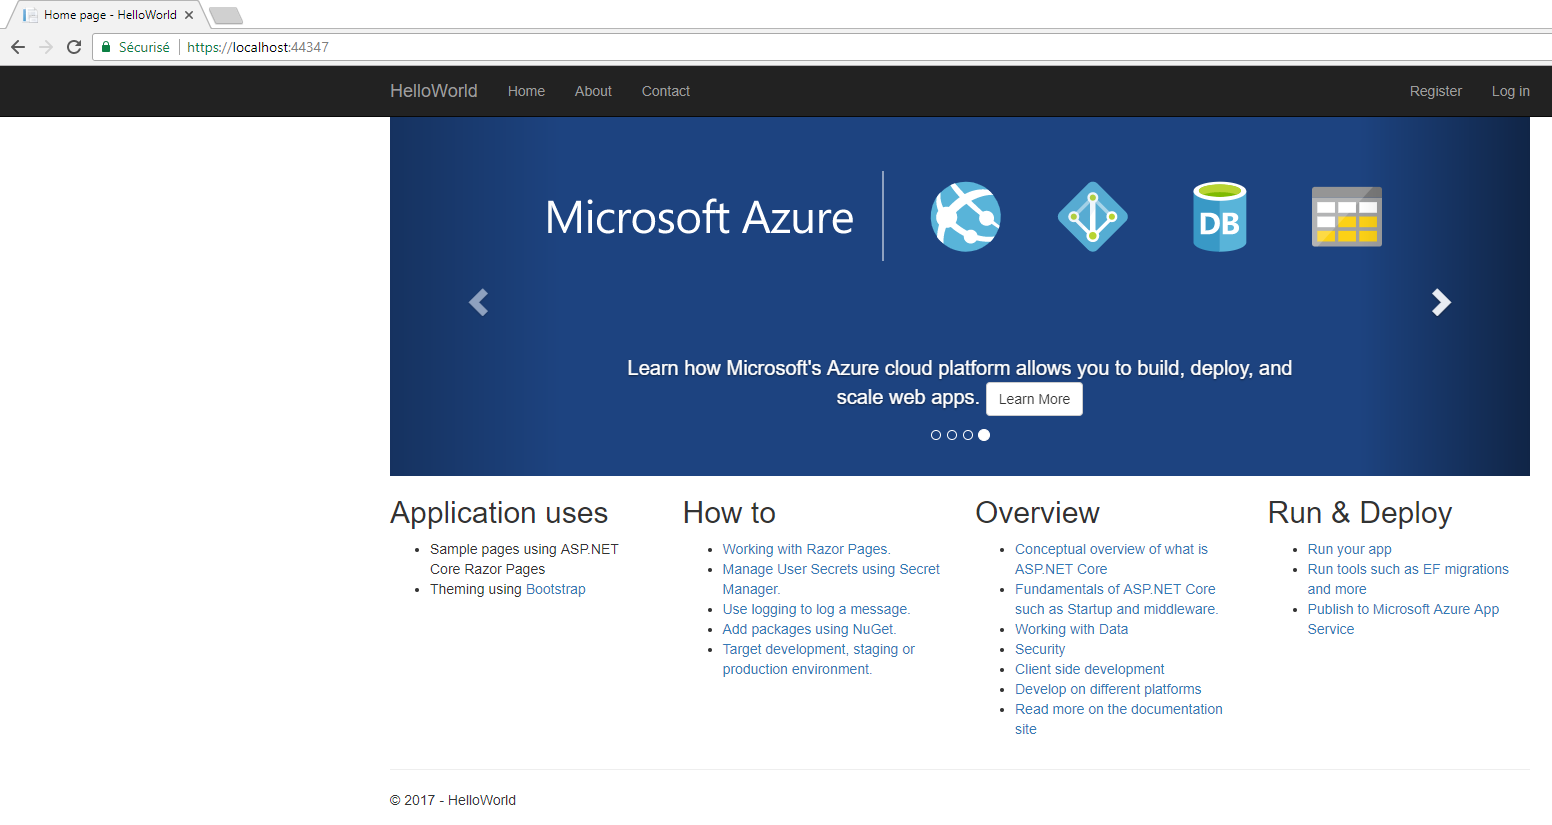Click the Azure globe web icon

tap(965, 217)
